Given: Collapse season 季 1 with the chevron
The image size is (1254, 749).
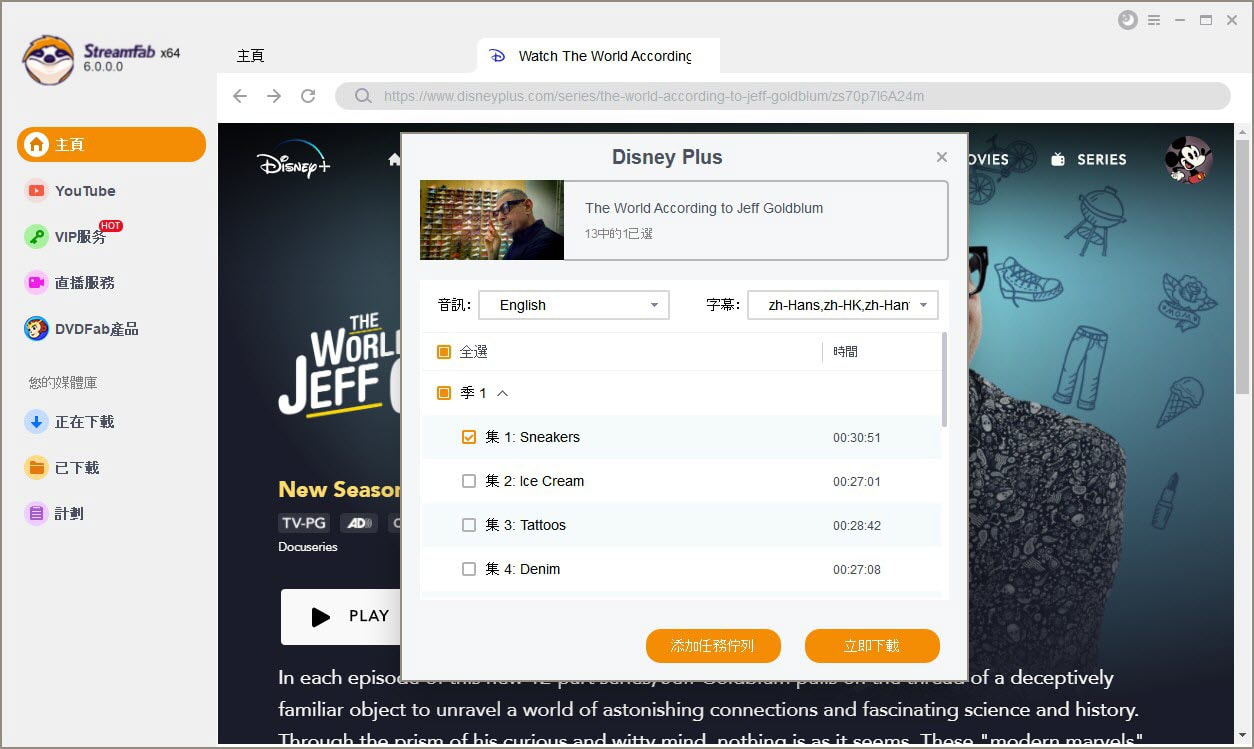Looking at the screenshot, I should (x=503, y=393).
